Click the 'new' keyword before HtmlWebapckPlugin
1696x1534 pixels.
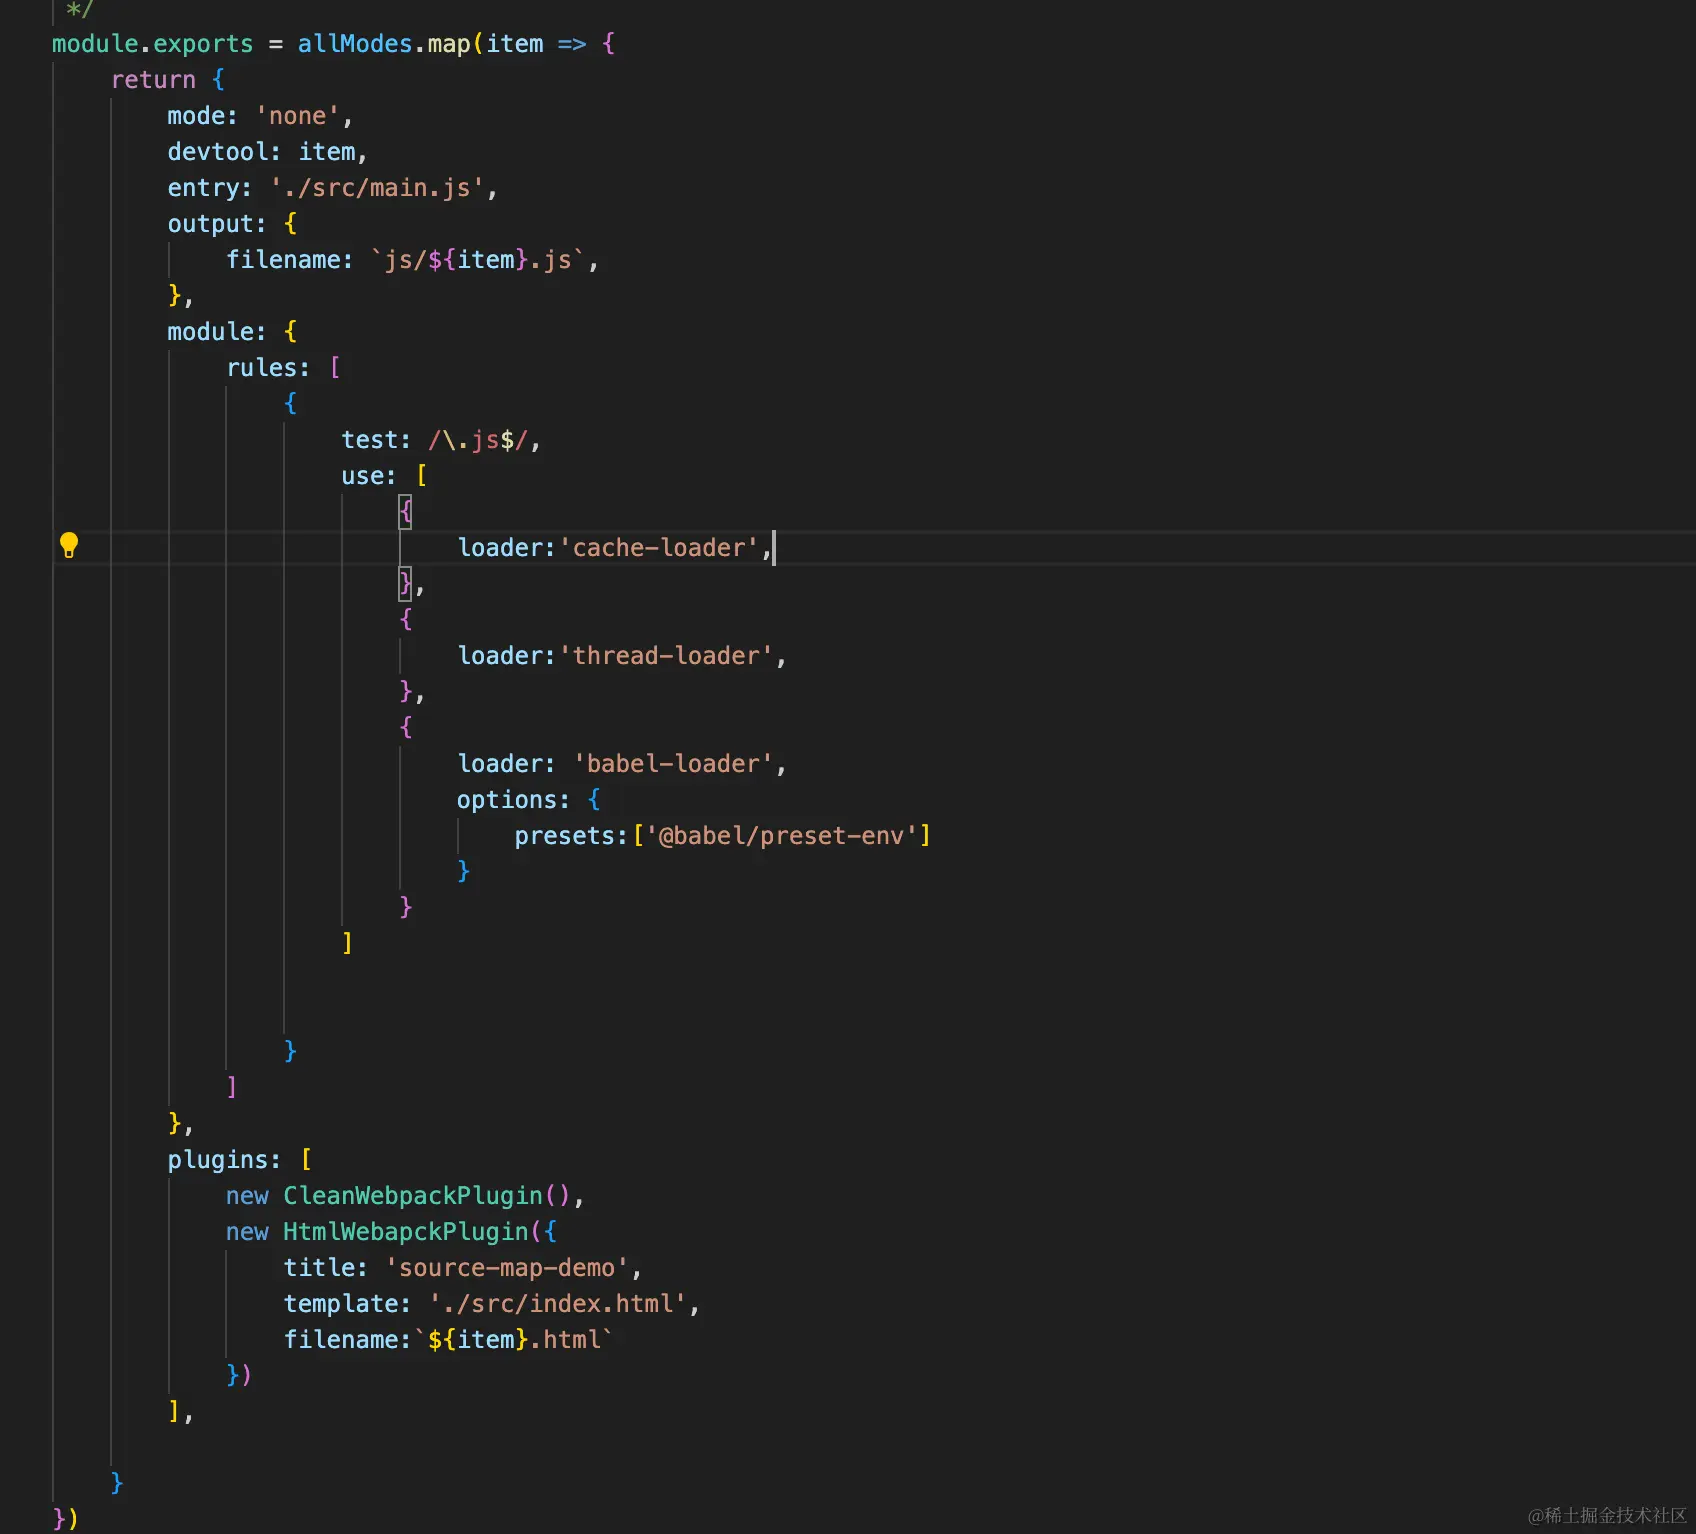(x=247, y=1232)
